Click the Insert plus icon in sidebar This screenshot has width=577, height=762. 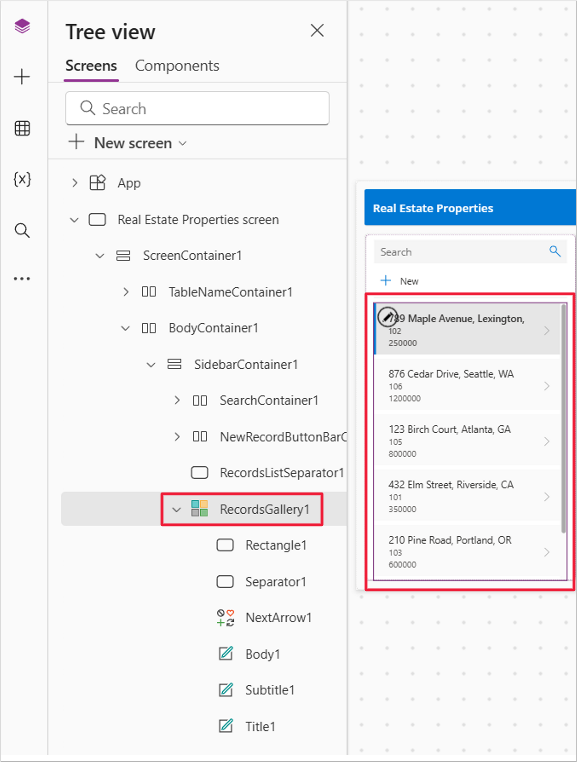22,77
